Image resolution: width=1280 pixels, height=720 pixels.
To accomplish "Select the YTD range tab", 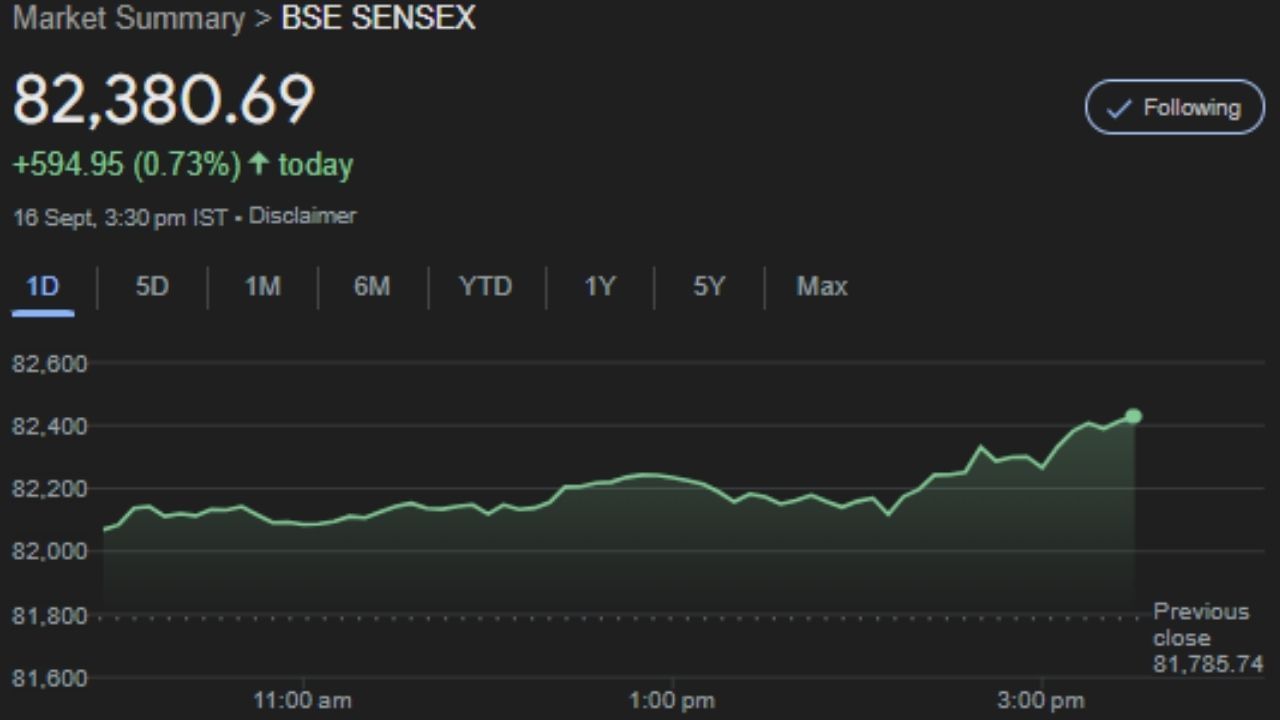I will click(x=485, y=287).
